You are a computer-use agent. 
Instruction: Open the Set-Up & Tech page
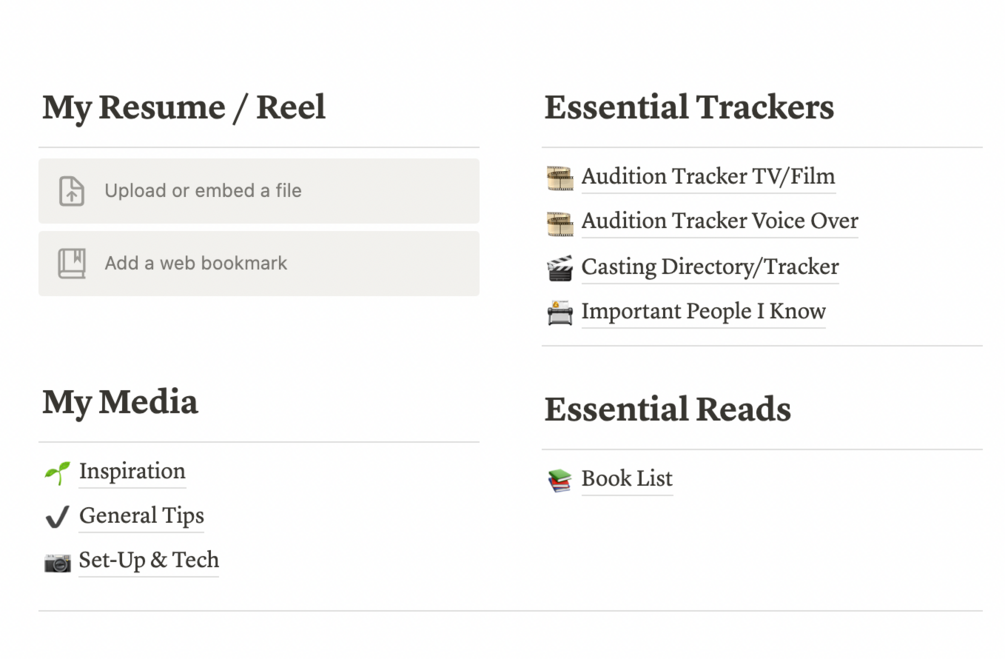click(149, 560)
